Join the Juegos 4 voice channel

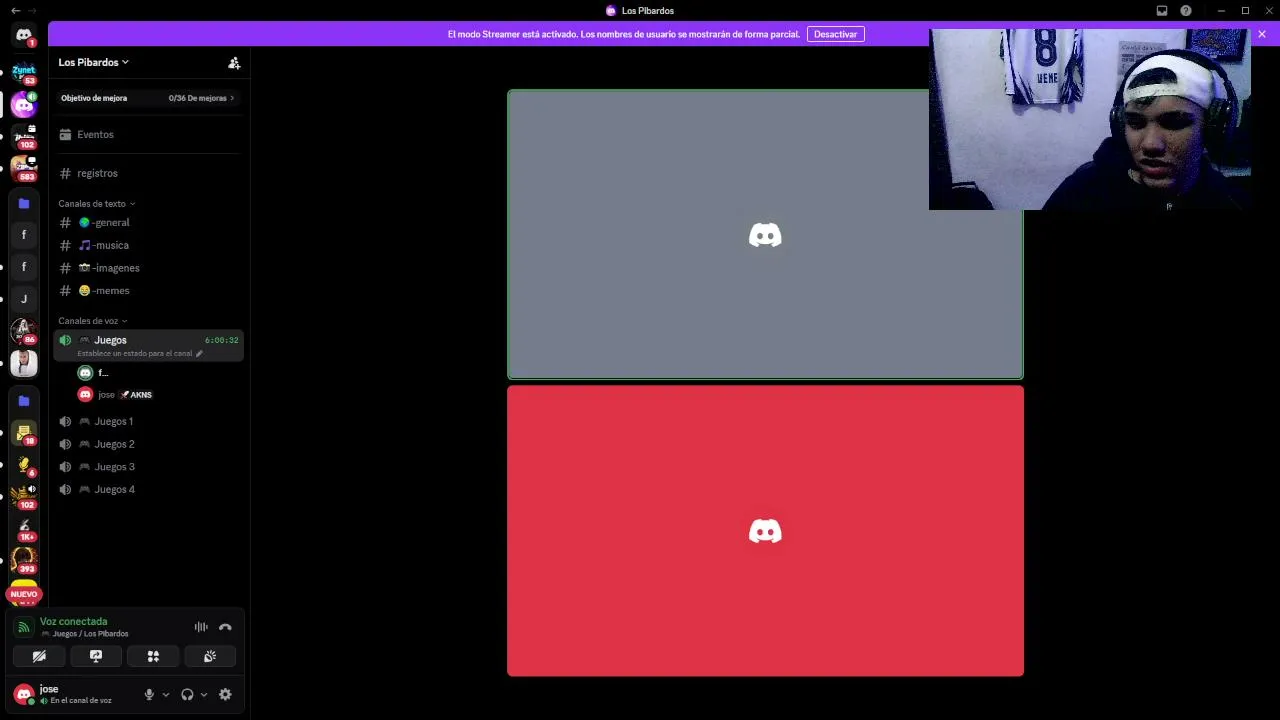[148, 490]
